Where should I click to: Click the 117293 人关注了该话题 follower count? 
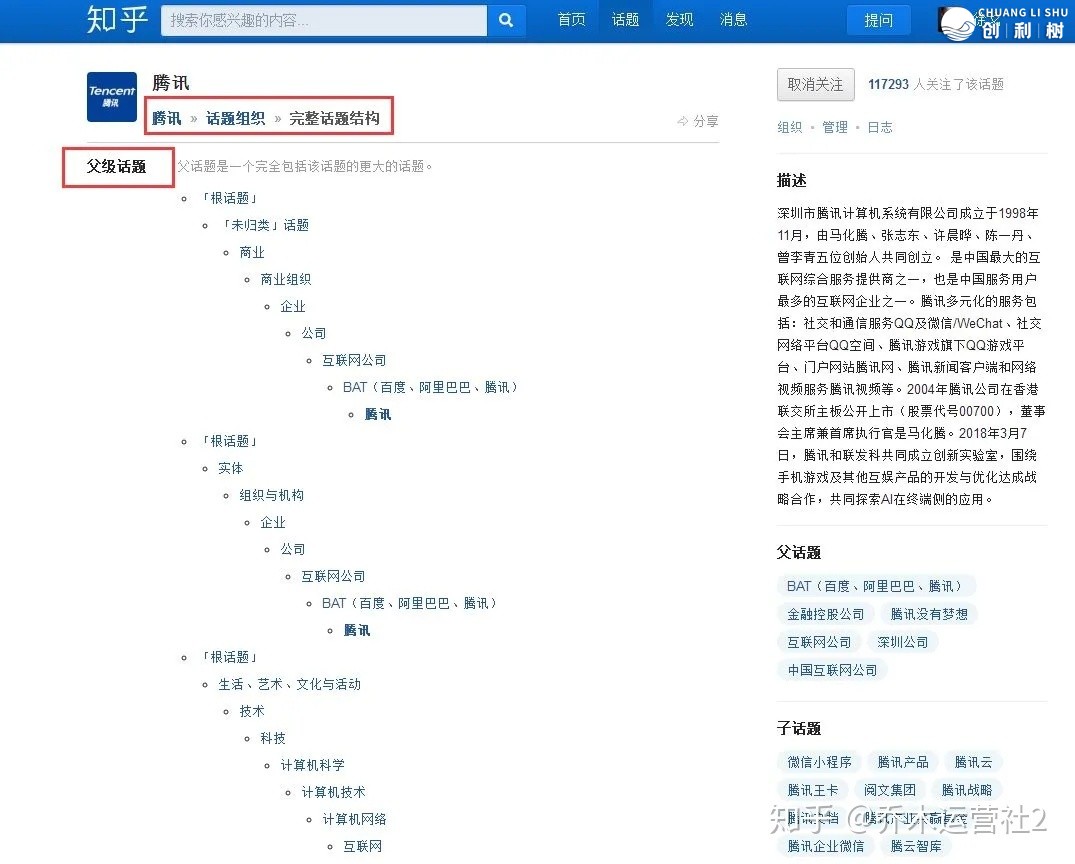936,84
